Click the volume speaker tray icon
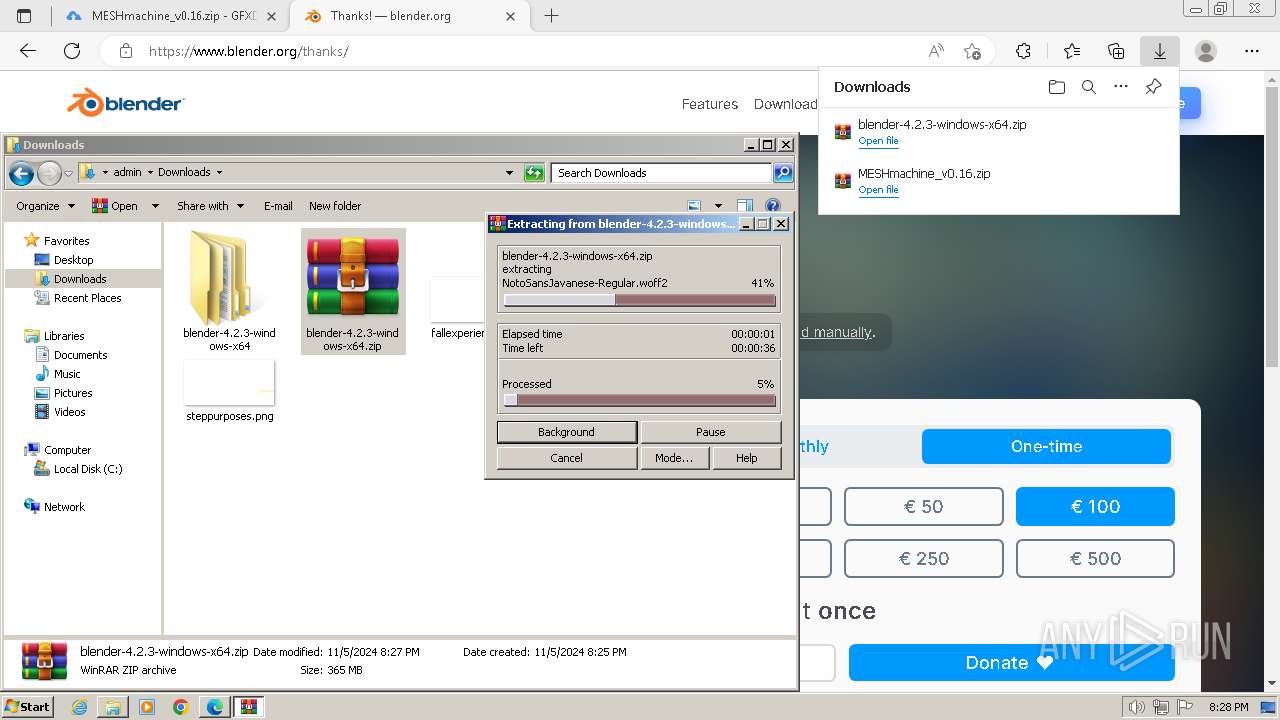Viewport: 1280px width, 720px height. (1135, 707)
